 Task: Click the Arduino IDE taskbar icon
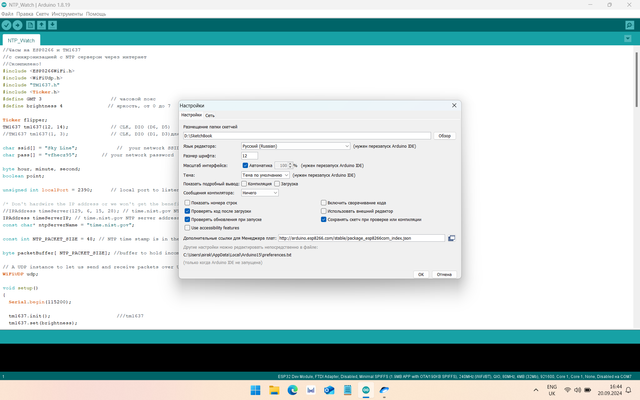pyautogui.click(x=366, y=391)
